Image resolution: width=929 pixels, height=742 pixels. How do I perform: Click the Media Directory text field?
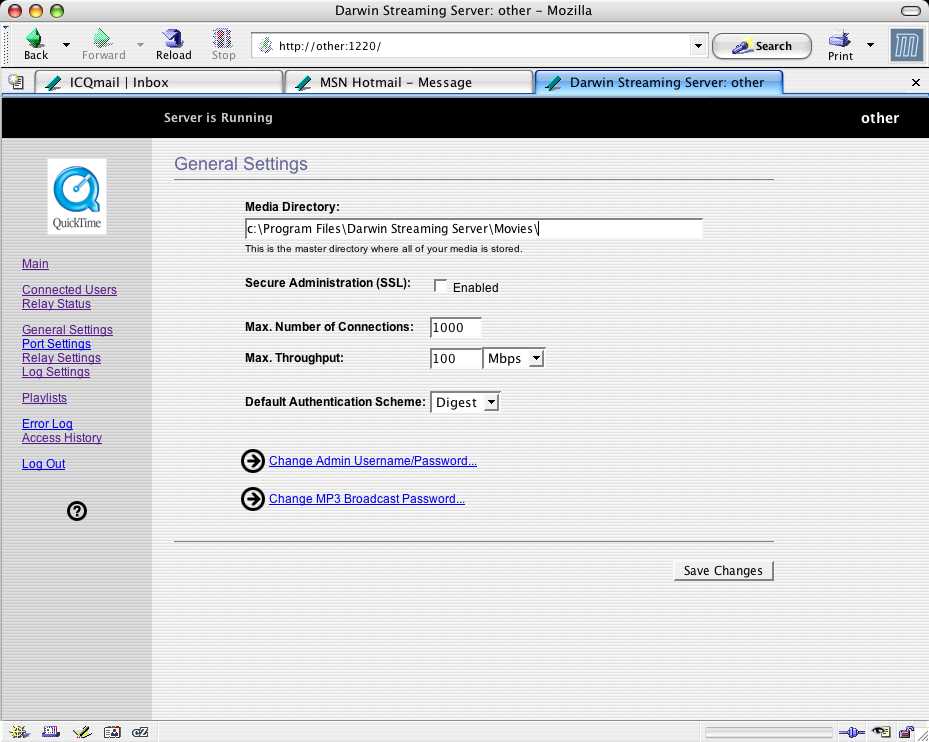pos(473,228)
